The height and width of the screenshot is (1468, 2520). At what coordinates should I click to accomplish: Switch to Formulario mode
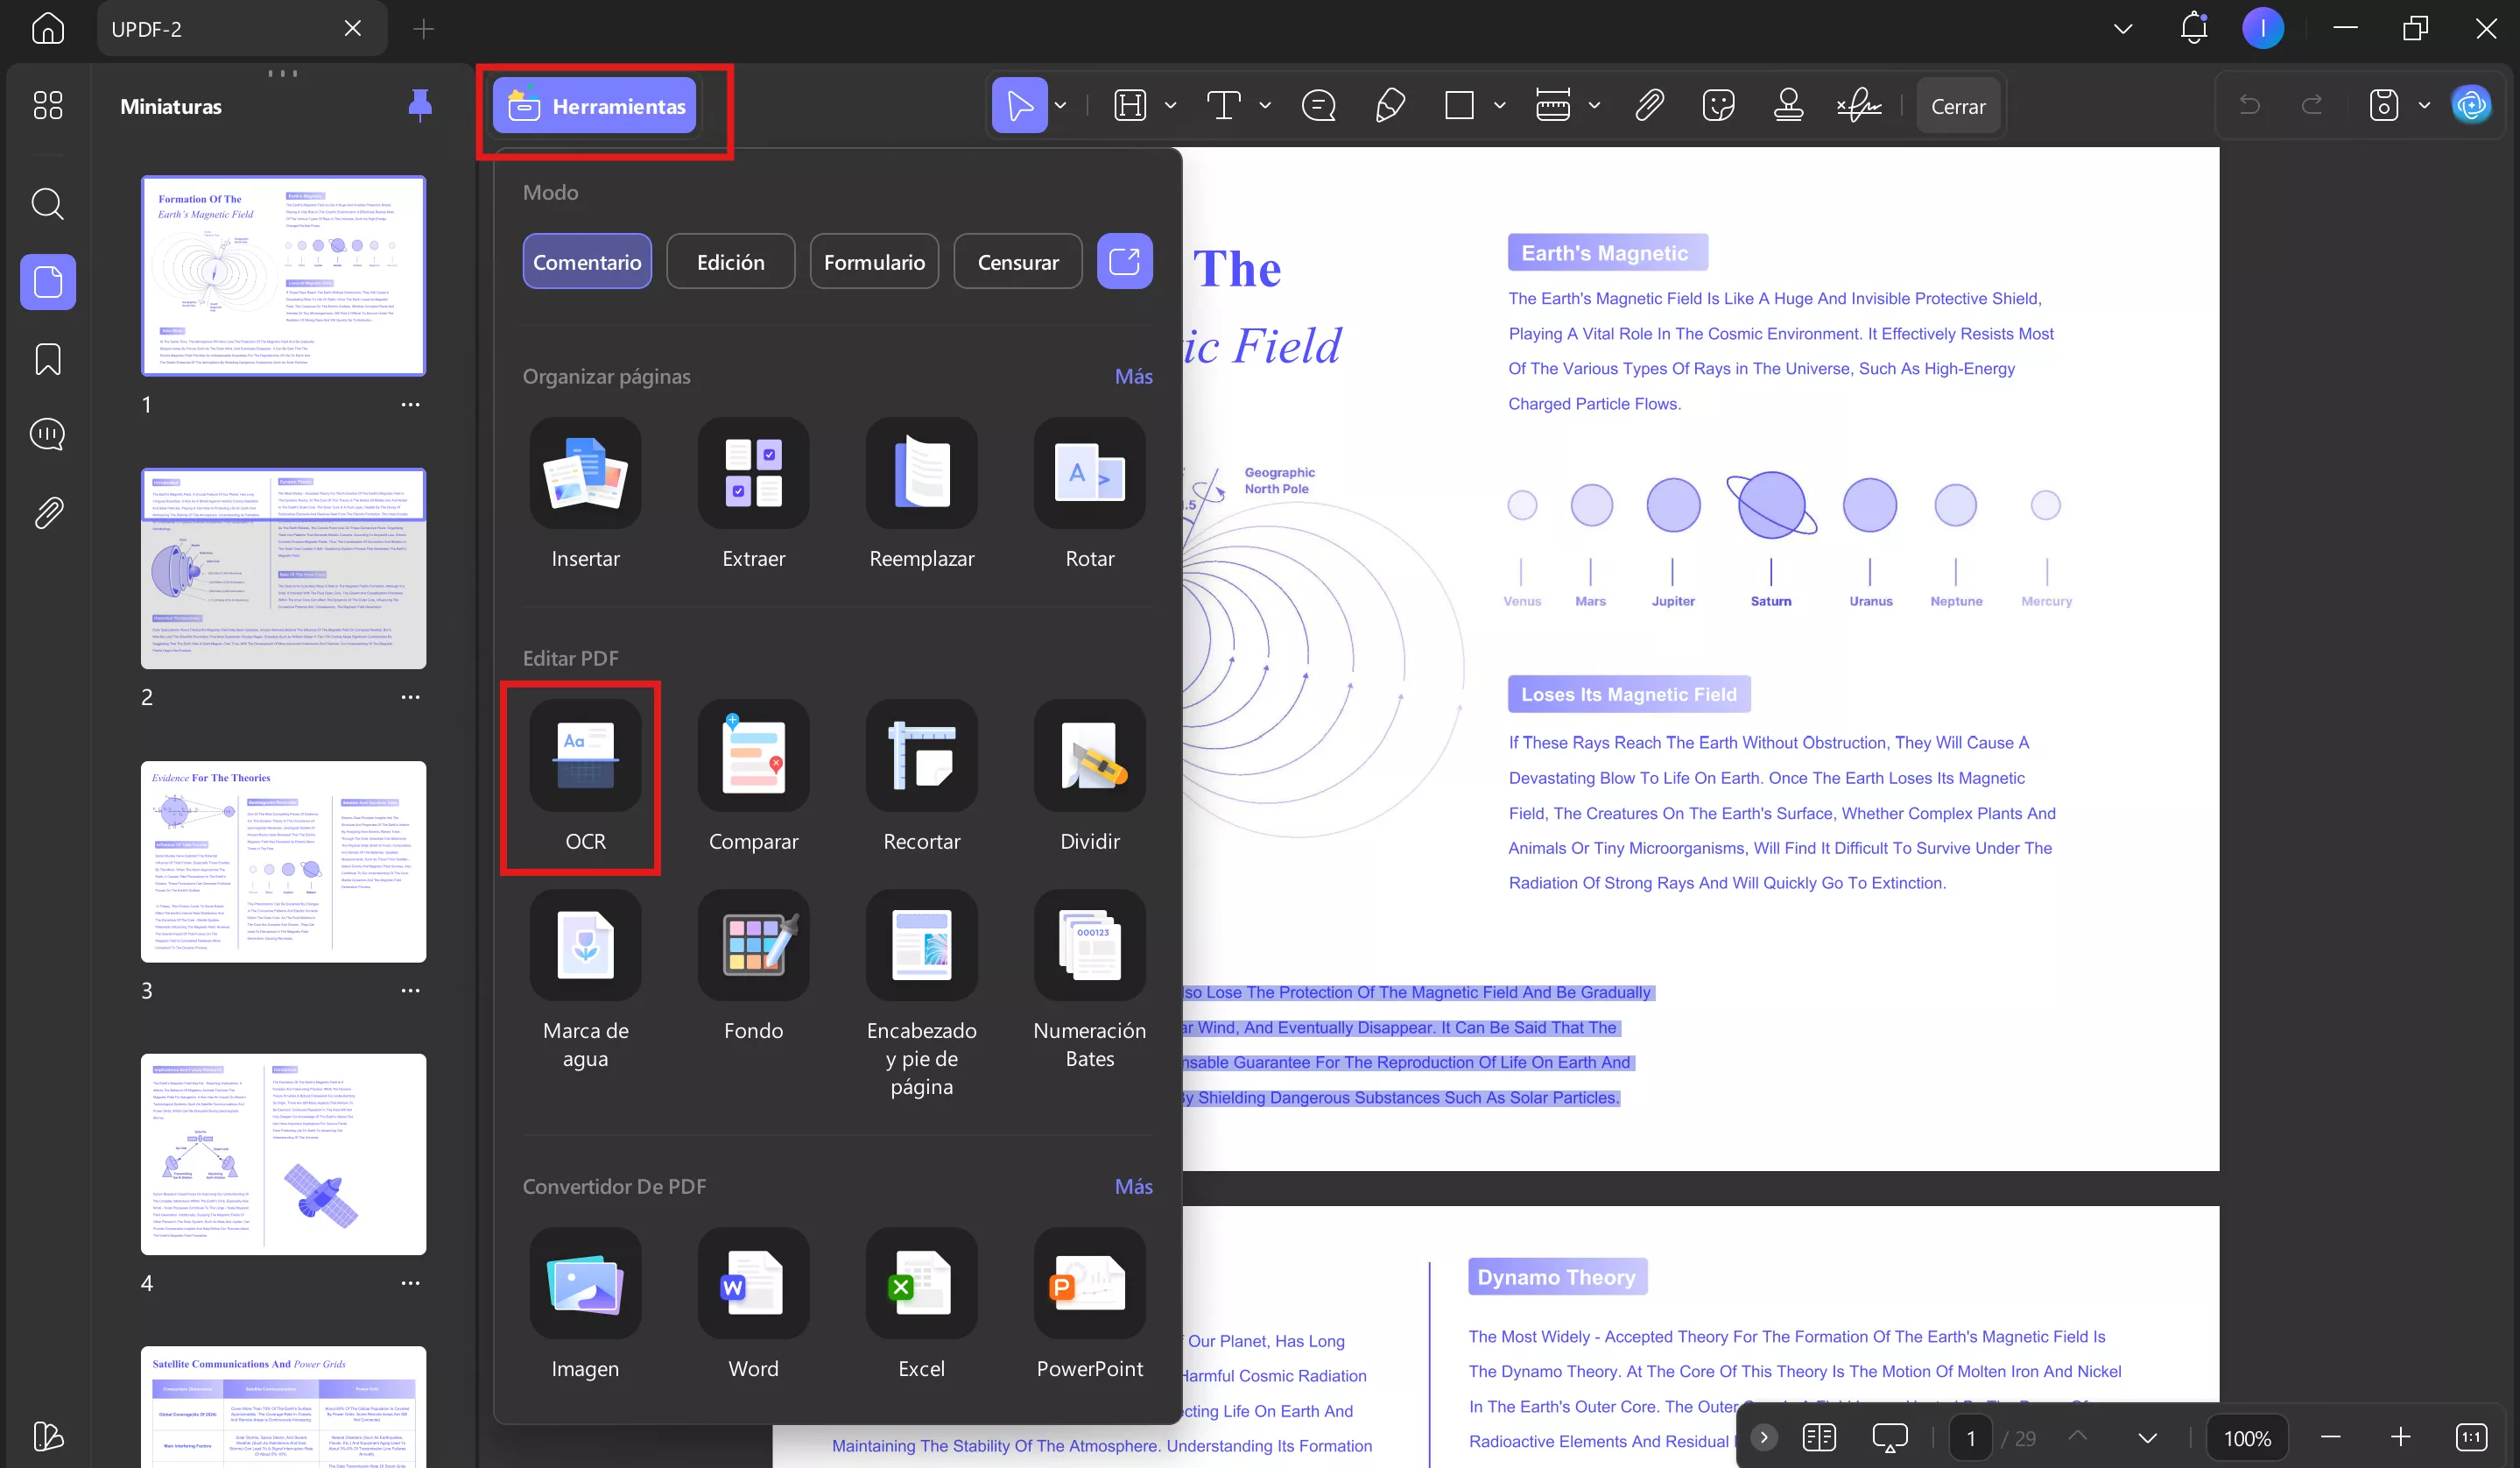(874, 262)
